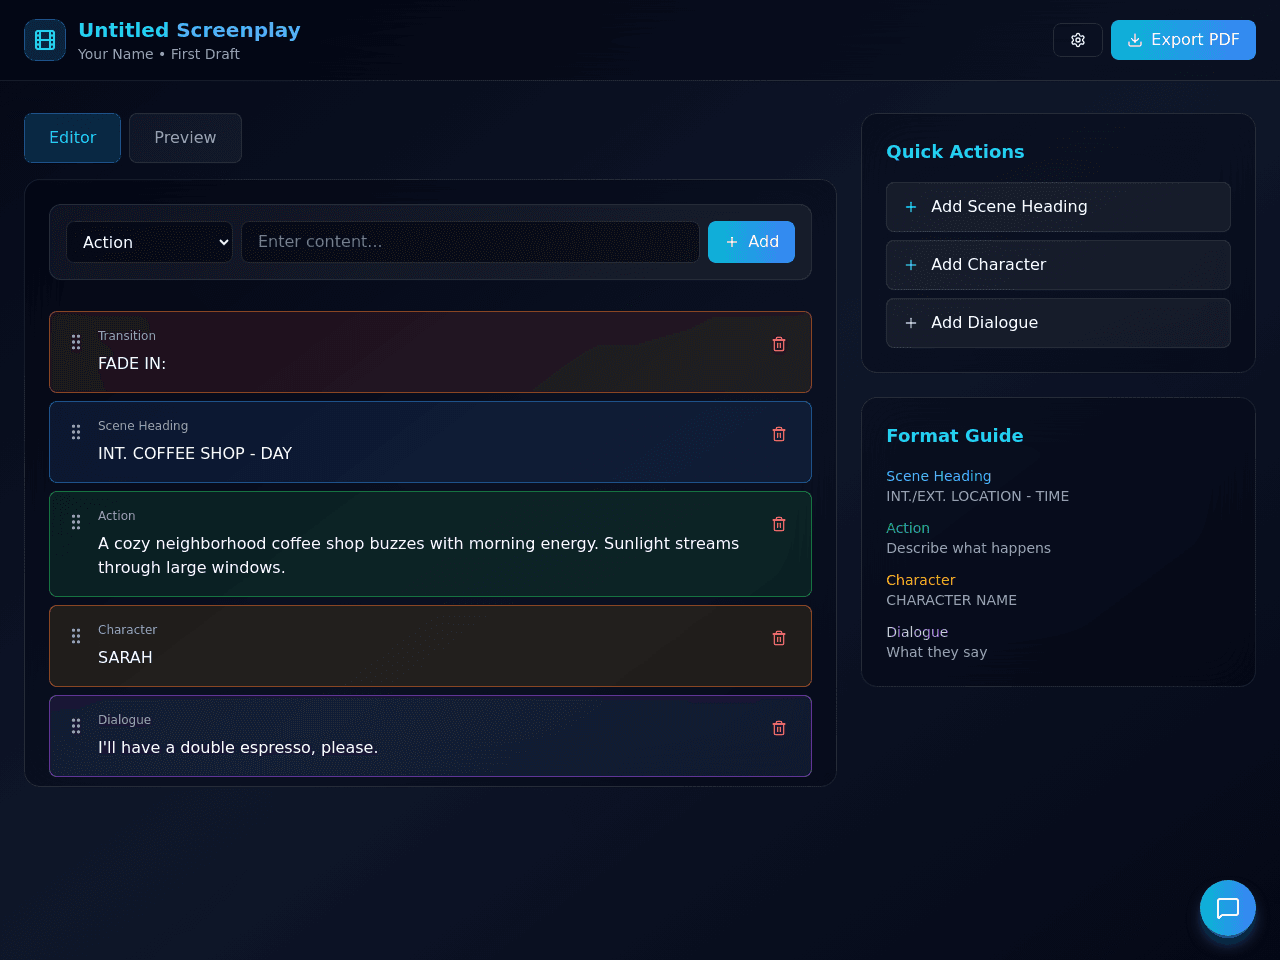This screenshot has width=1280, height=960.
Task: Open the chat bubble floating button
Action: [x=1228, y=908]
